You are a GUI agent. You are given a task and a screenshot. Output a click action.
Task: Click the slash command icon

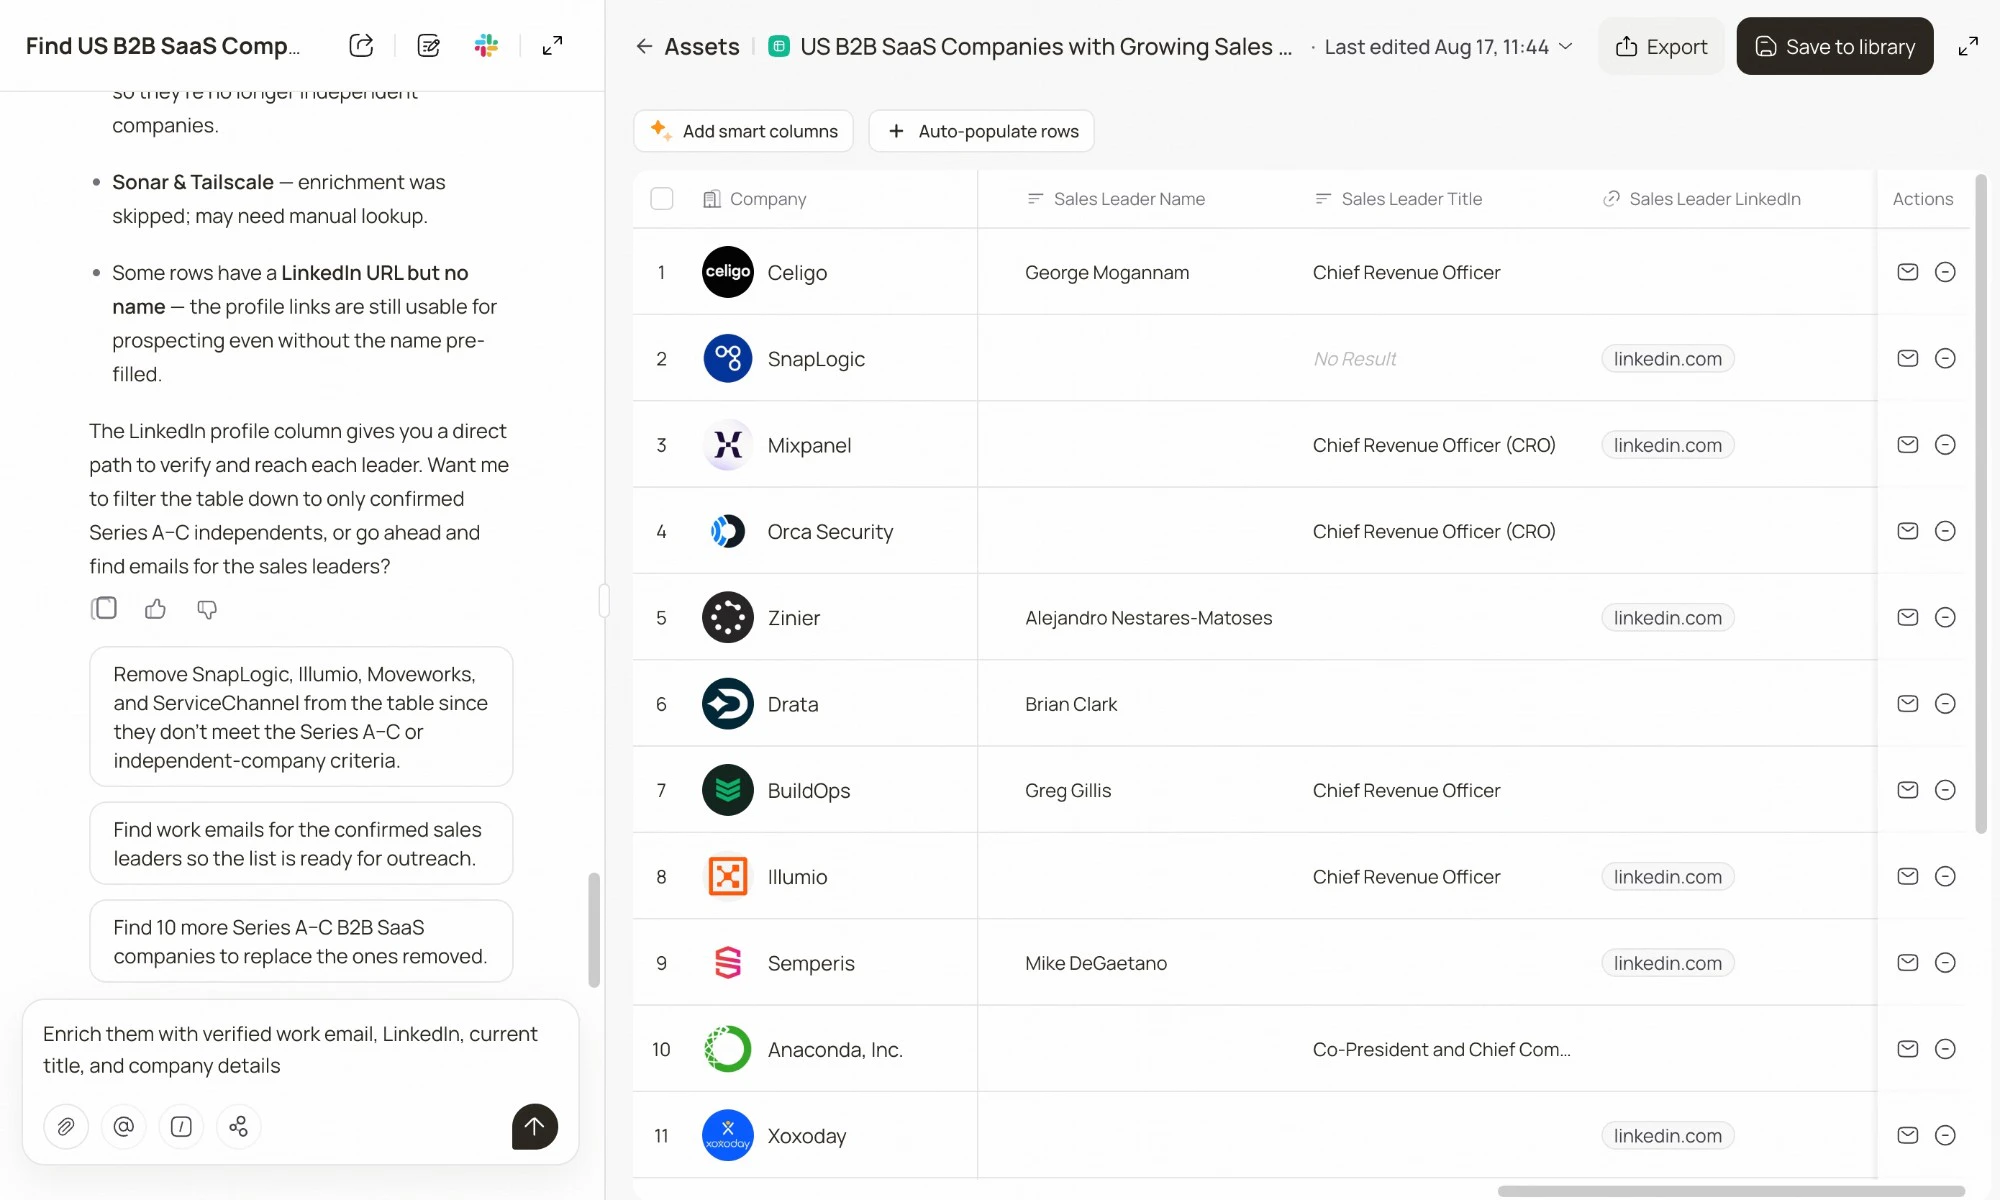(x=181, y=1127)
